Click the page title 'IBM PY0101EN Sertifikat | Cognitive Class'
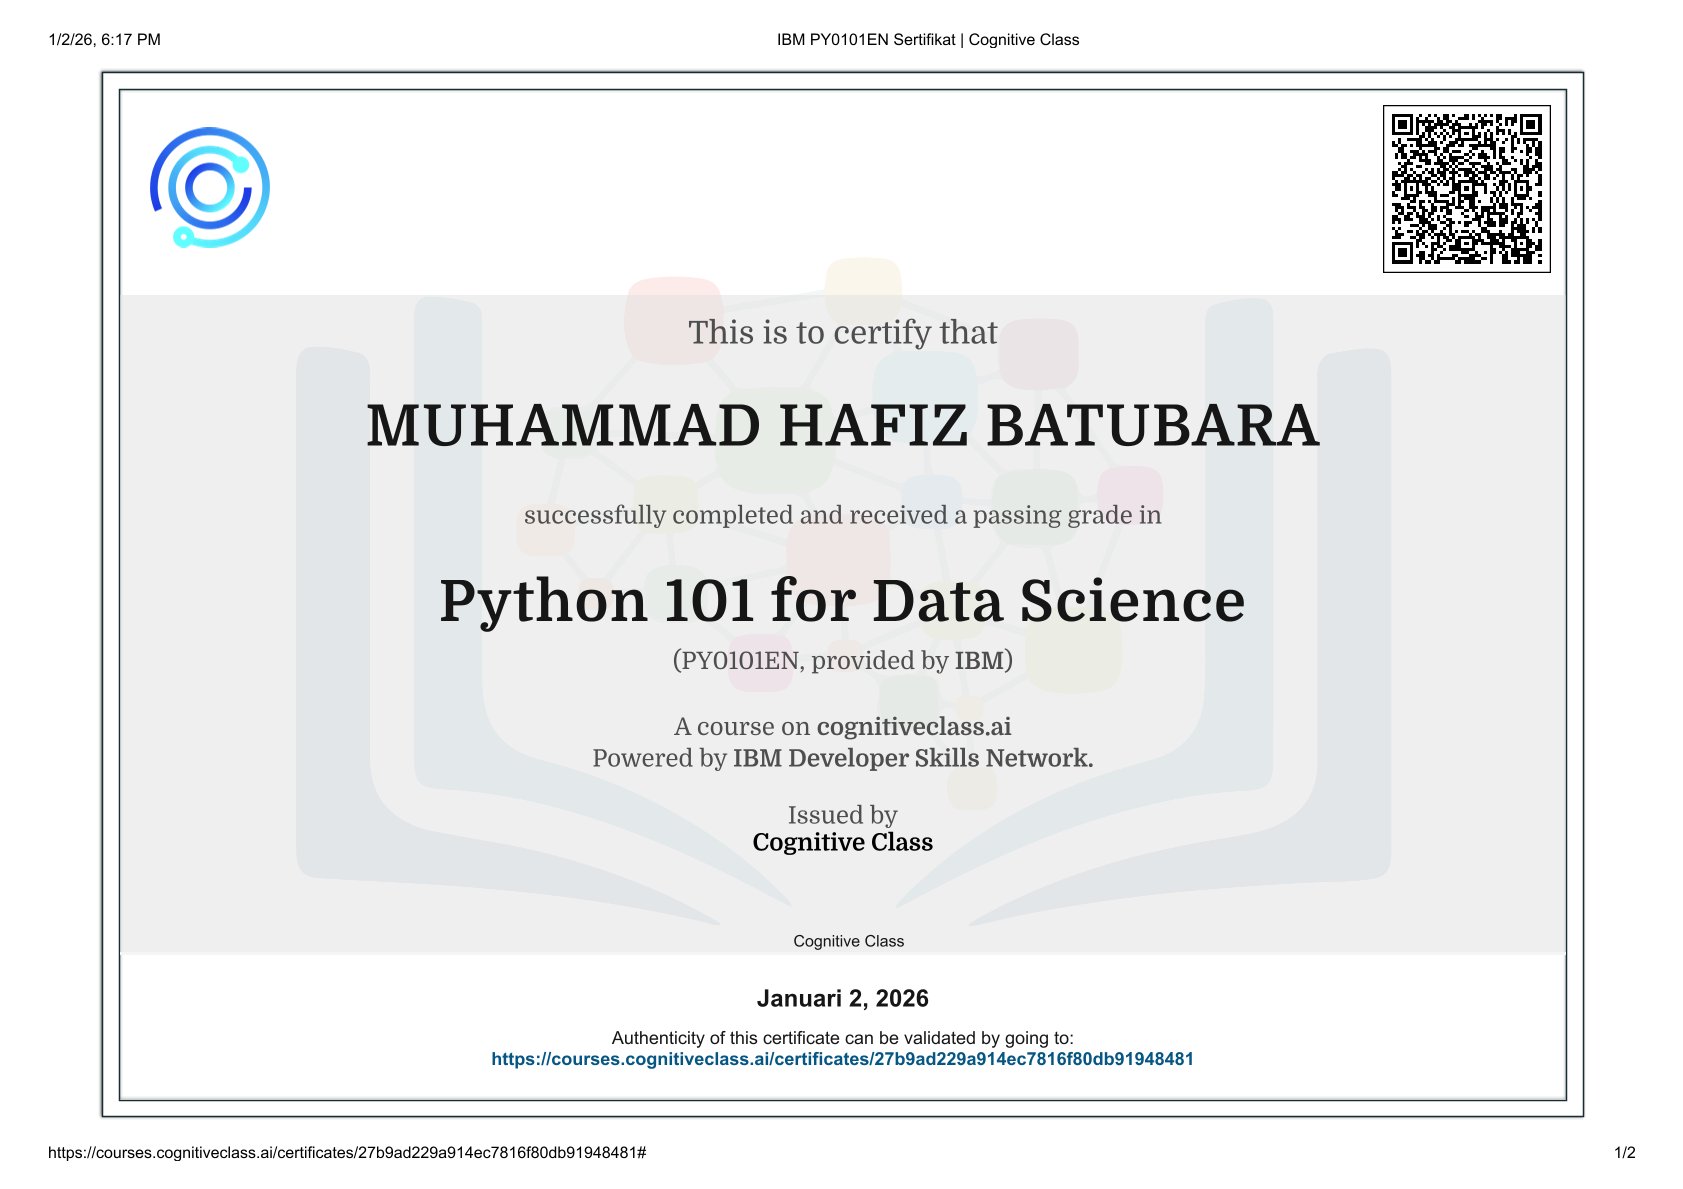Image resolution: width=1683 pixels, height=1189 pixels. click(928, 40)
